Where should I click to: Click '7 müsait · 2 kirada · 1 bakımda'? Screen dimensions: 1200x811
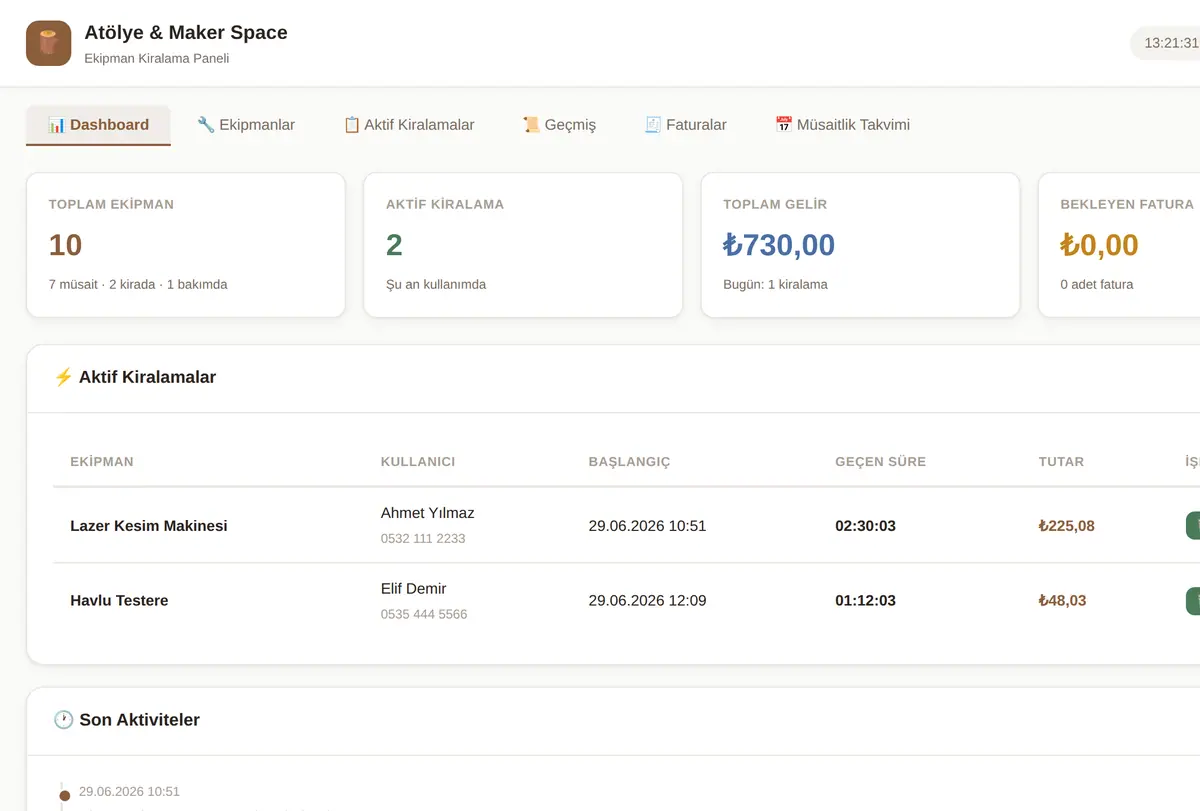click(x=138, y=284)
